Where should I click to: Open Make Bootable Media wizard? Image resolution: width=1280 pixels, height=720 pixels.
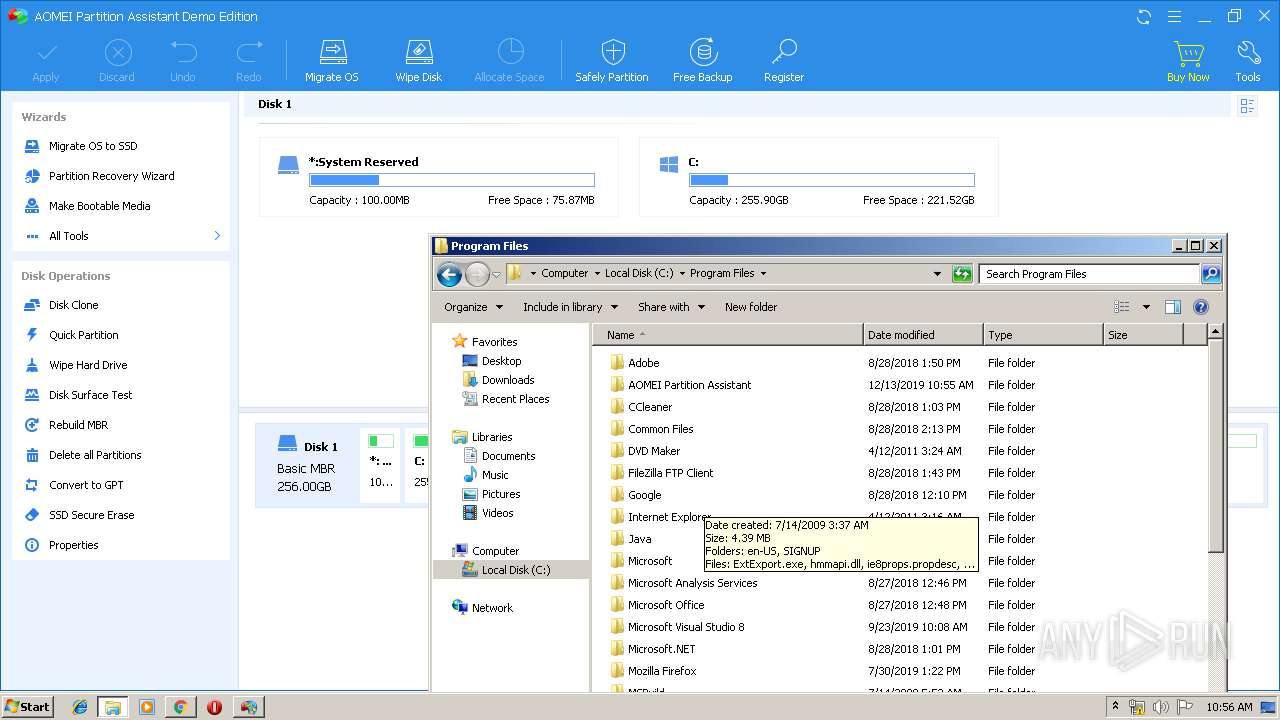[100, 206]
